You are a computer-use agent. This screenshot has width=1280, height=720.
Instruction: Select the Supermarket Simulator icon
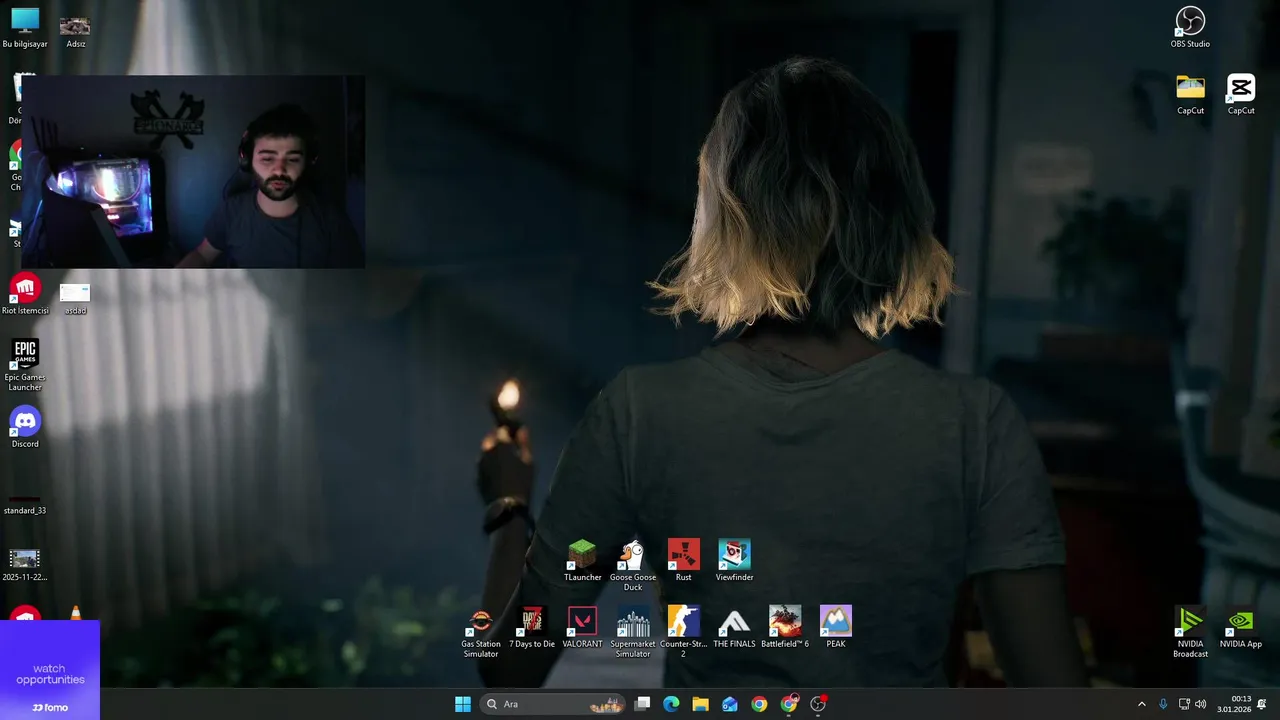pos(633,632)
